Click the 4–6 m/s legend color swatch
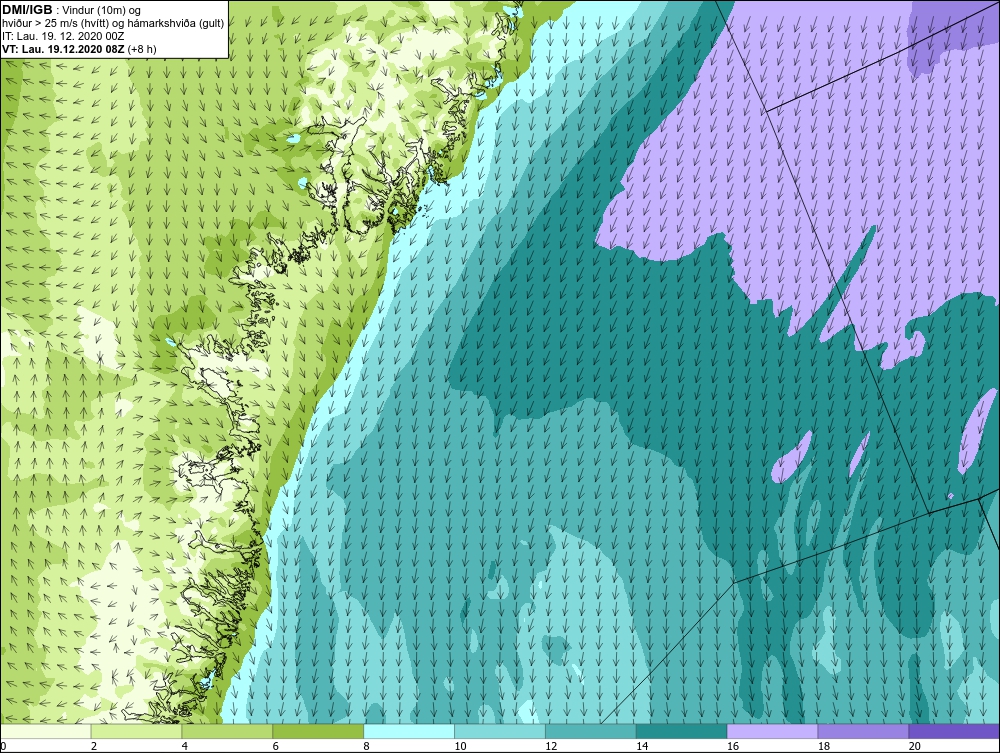Screen dimensions: 1000x753 point(227,731)
